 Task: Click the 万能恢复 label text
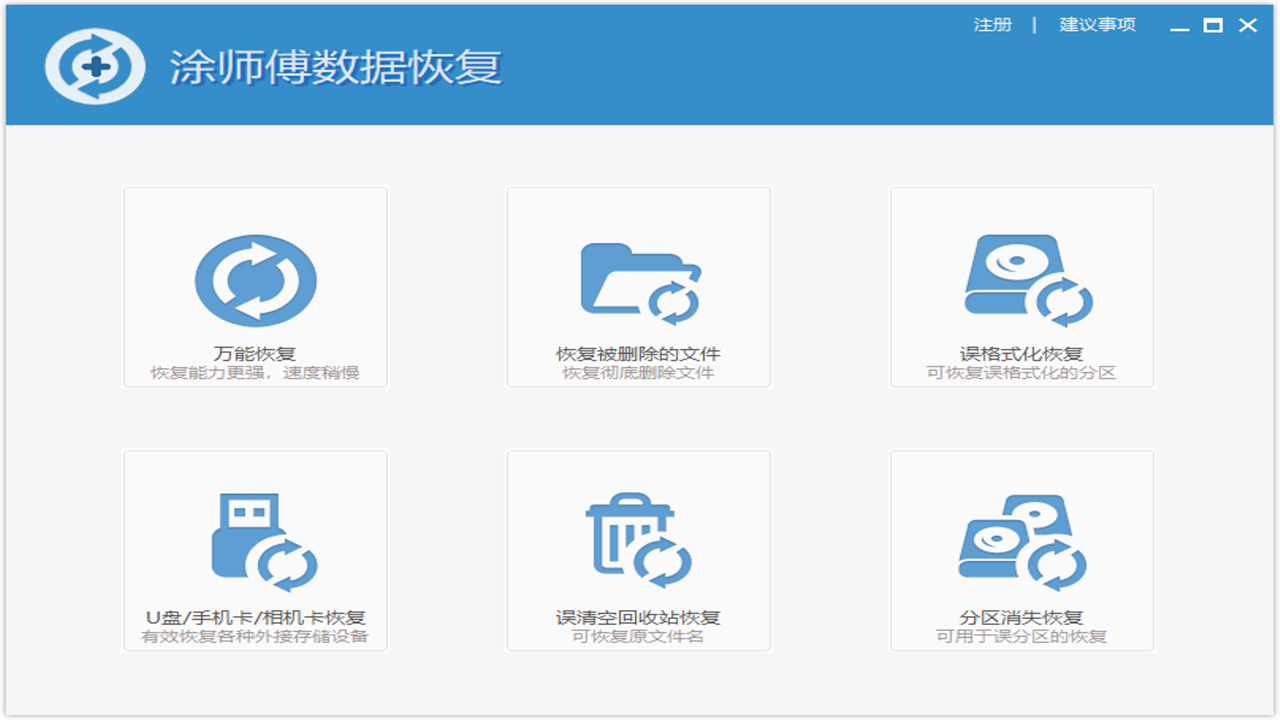255,354
